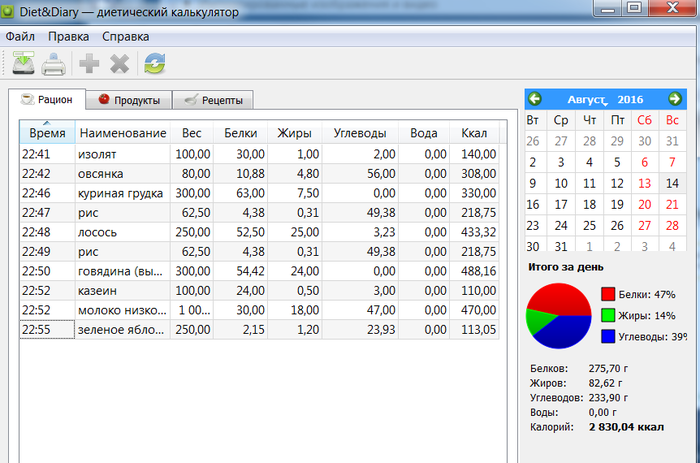Click the X delete icon in the toolbar

tap(120, 65)
